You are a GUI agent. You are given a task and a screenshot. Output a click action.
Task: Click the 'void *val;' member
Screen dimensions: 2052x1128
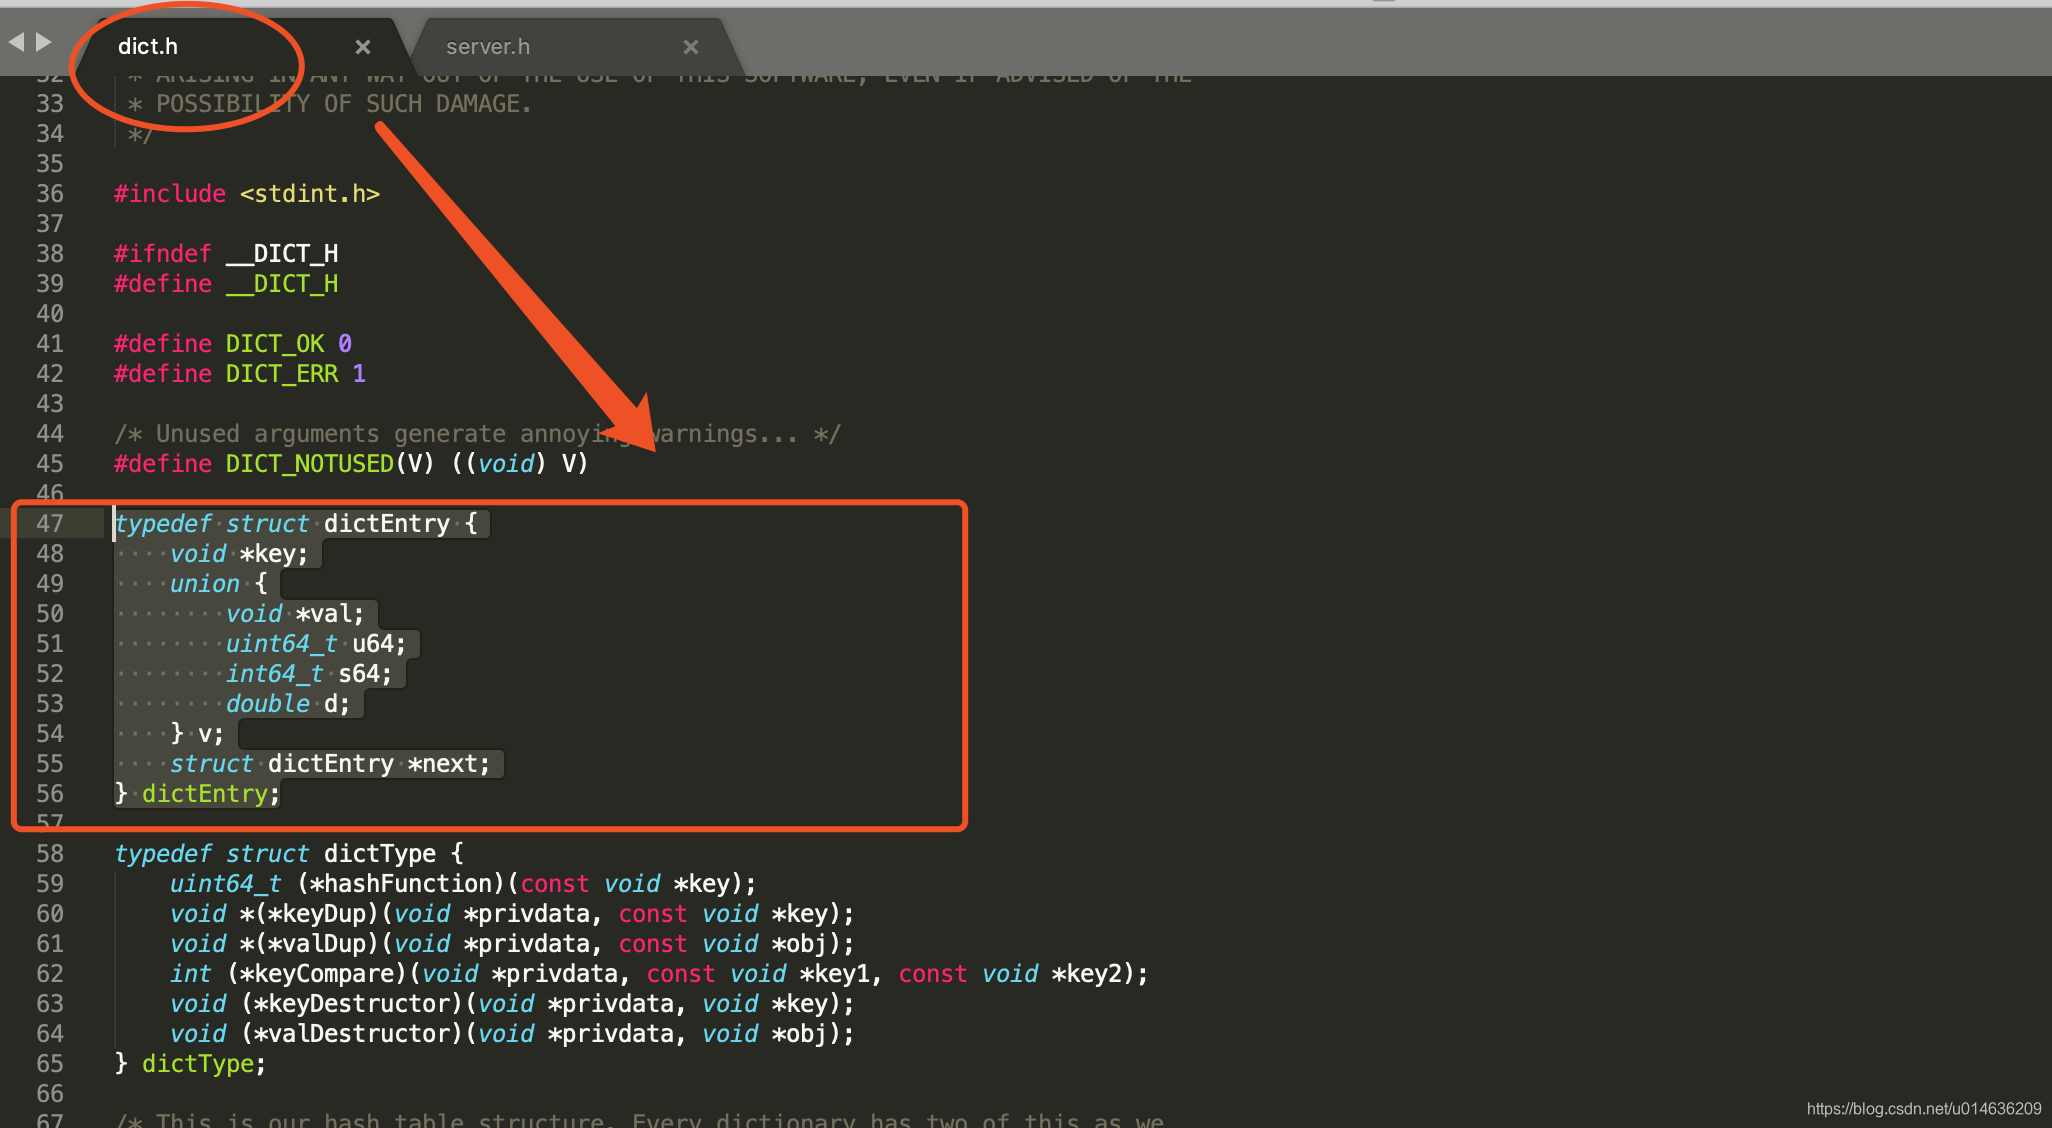pyautogui.click(x=295, y=614)
